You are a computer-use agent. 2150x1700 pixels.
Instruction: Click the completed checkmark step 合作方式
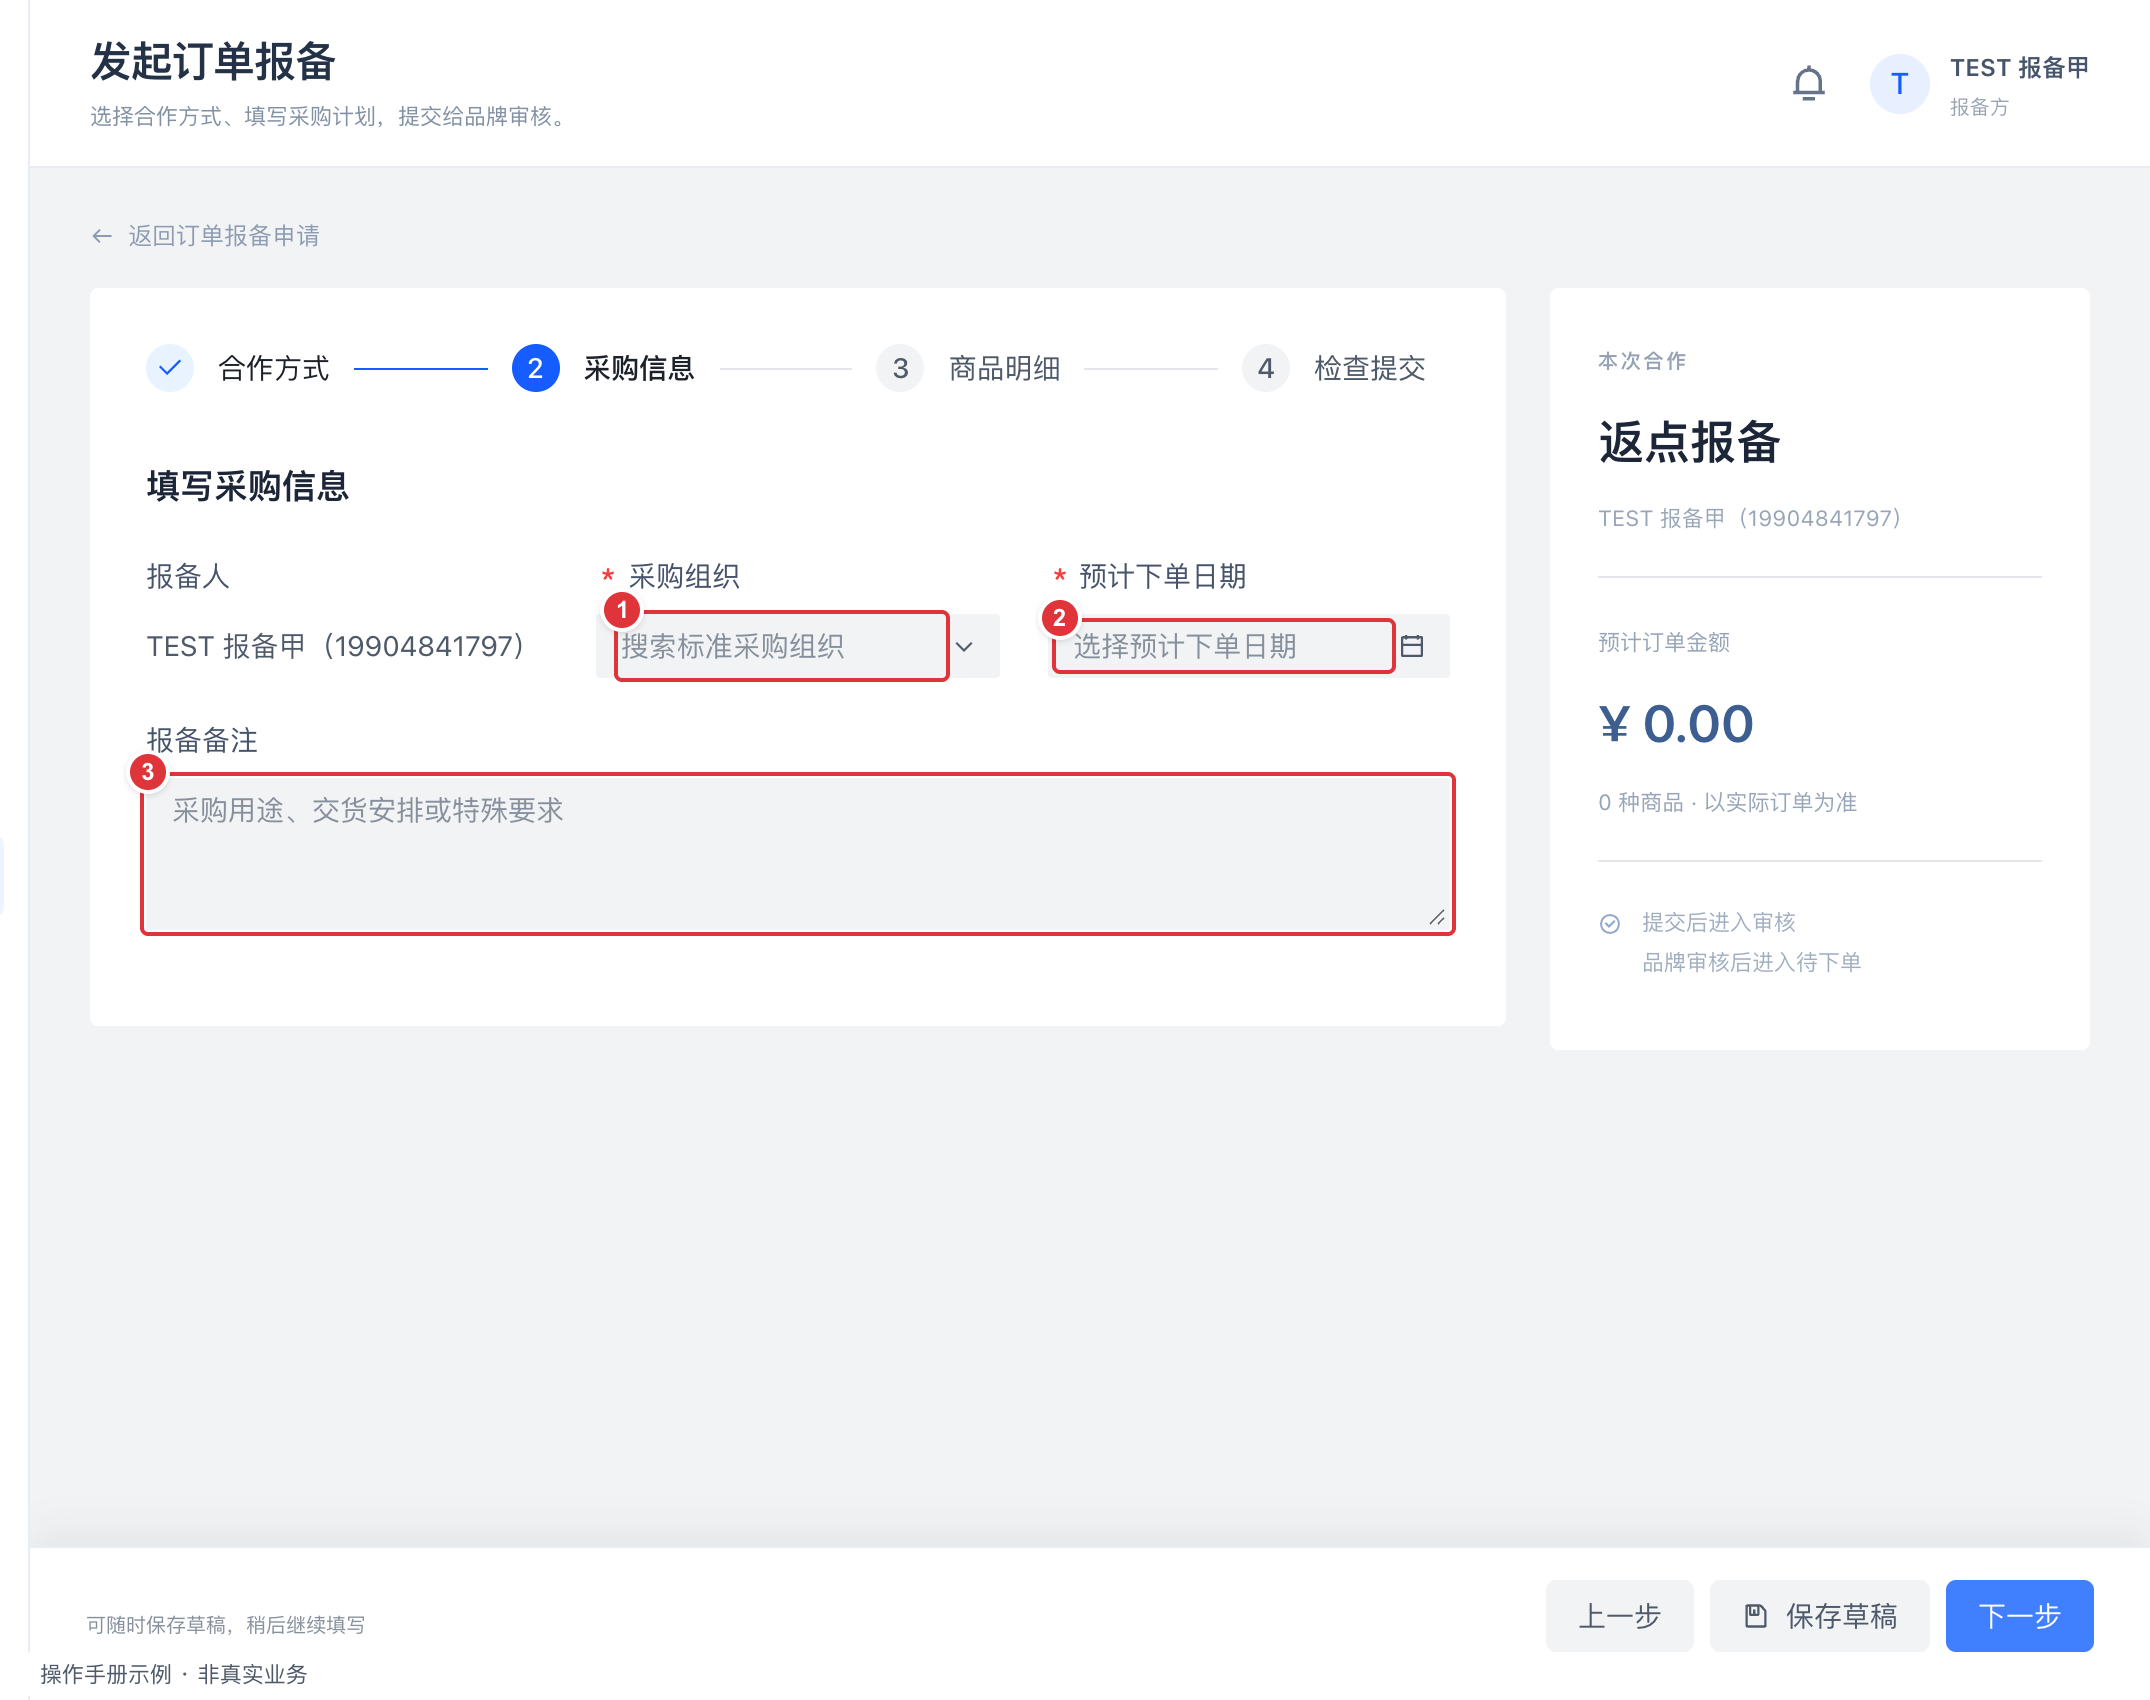170,368
